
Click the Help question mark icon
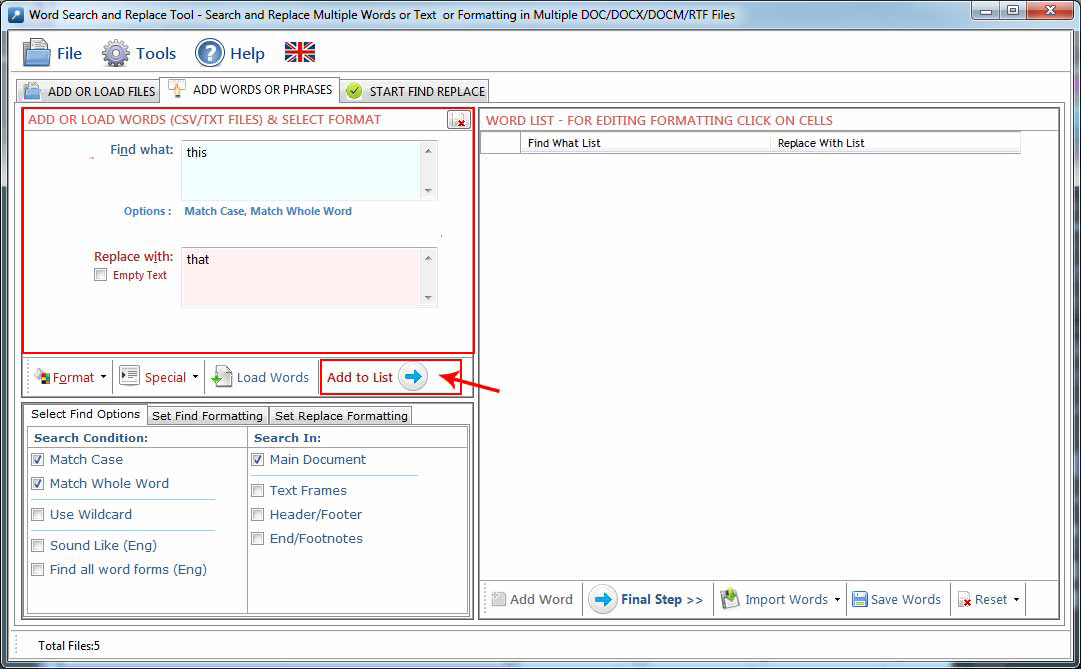210,53
